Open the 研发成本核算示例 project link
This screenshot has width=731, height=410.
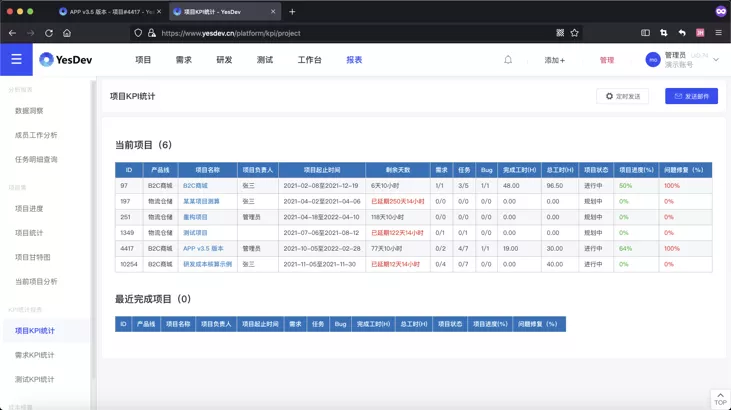click(x=207, y=264)
